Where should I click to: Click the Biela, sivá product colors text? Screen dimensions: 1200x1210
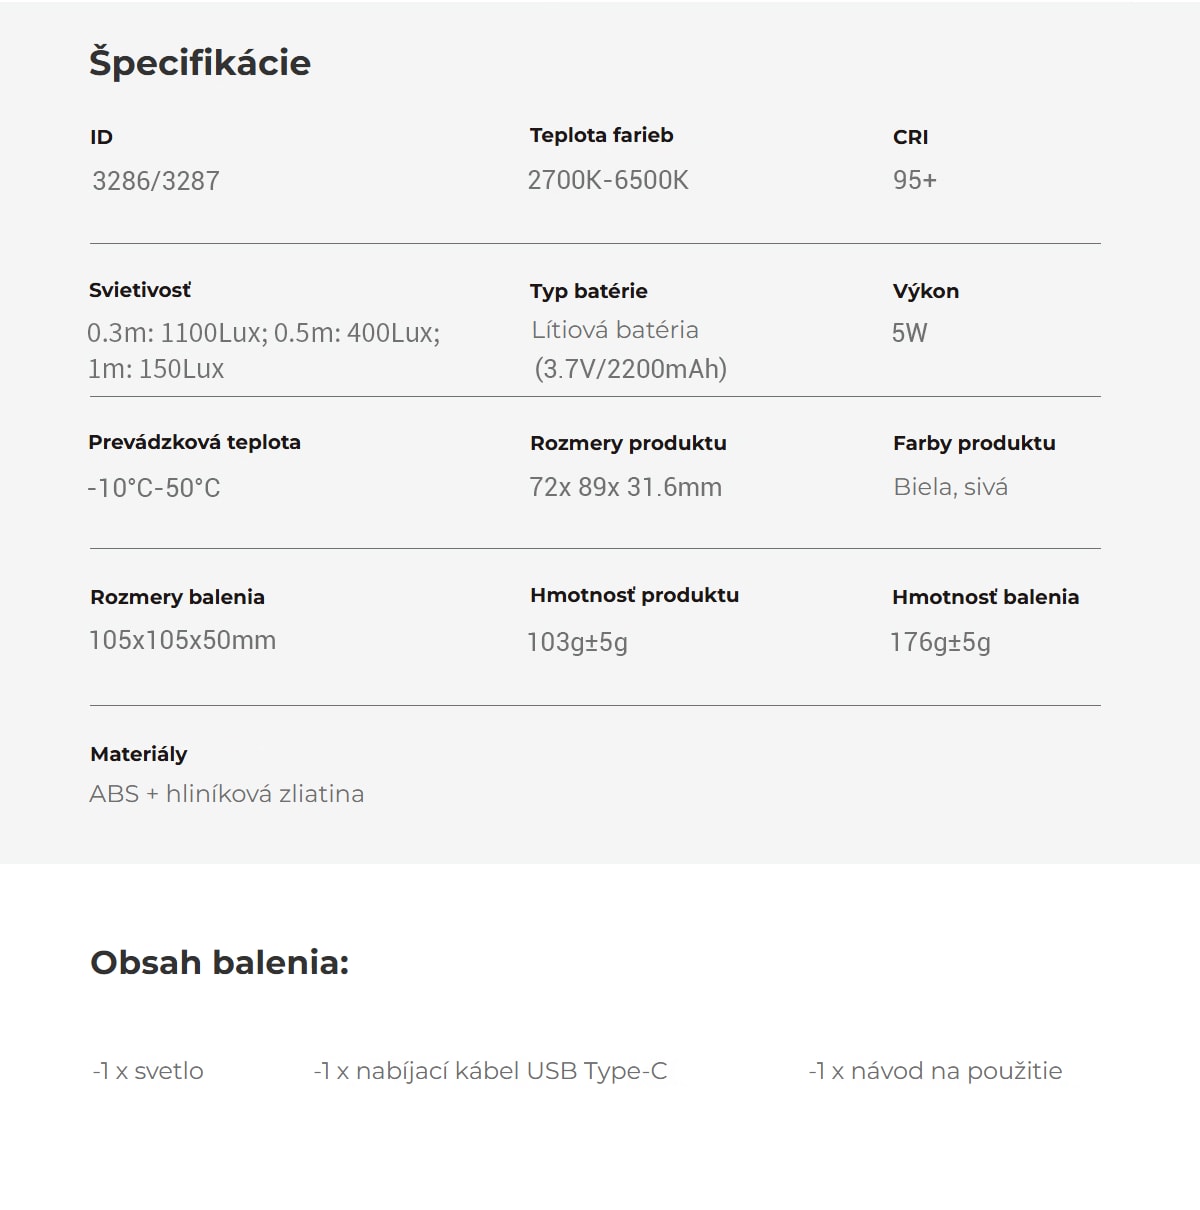(x=951, y=487)
